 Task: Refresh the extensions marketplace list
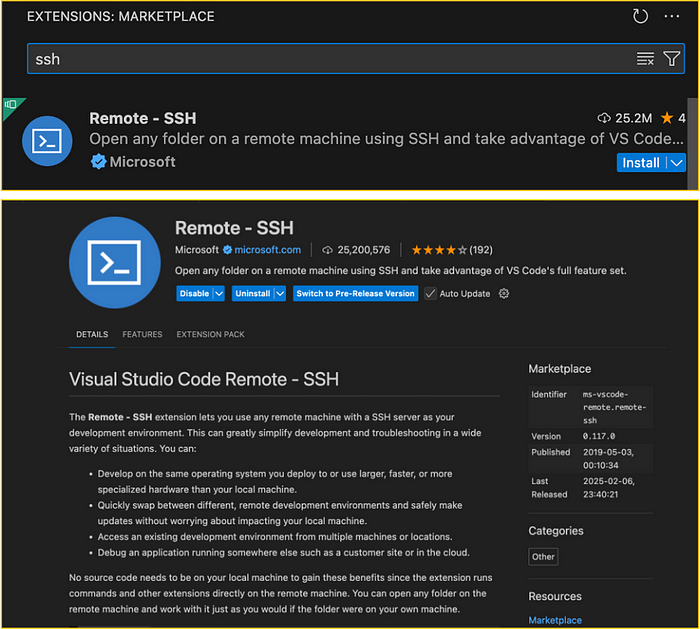[x=640, y=16]
